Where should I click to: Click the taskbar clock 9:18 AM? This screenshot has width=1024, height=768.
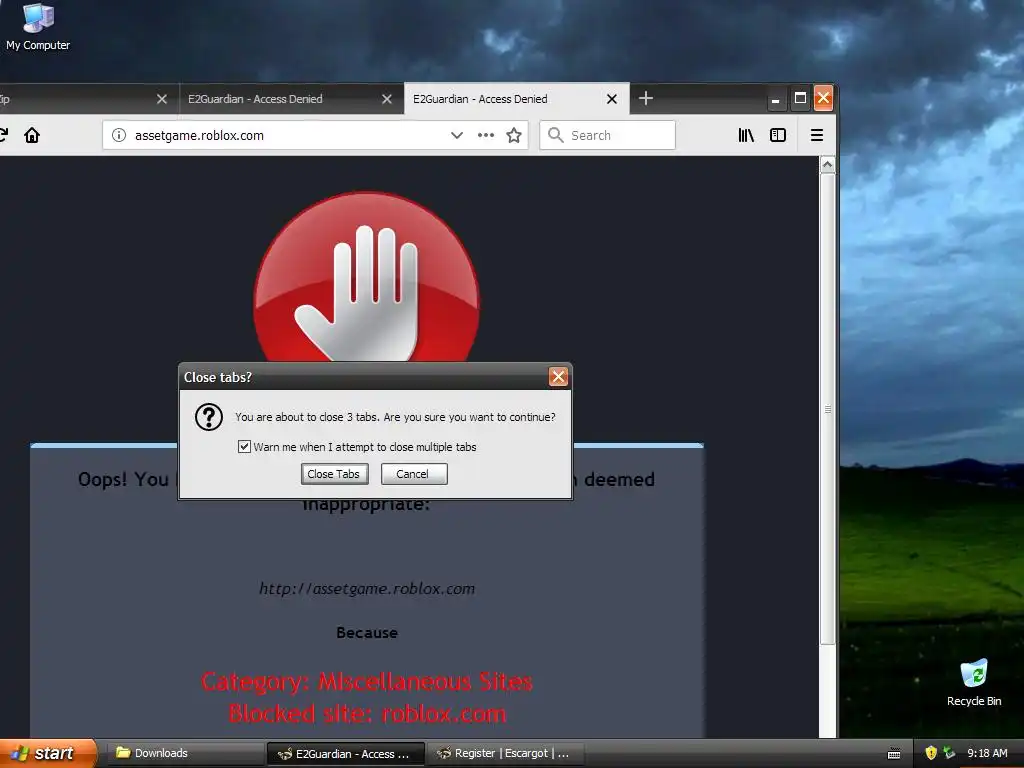[x=987, y=753]
